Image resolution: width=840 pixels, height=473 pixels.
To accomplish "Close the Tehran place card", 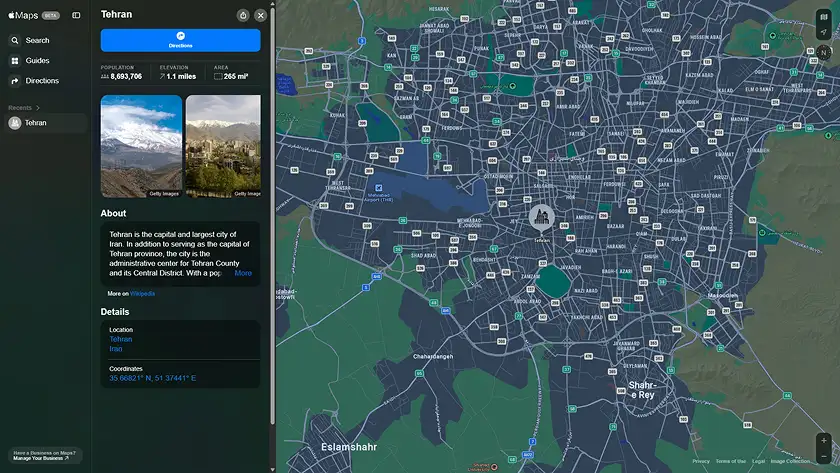I will coord(260,15).
